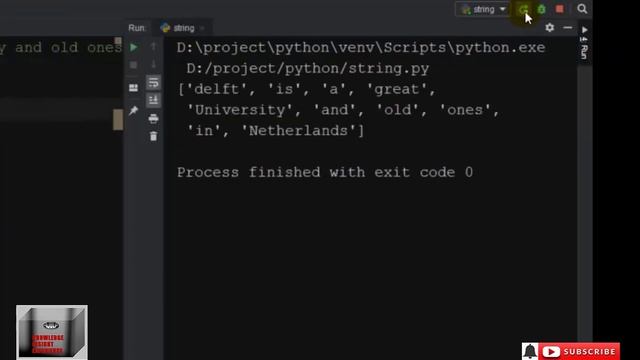This screenshot has height=360, width=640.
Task: Click the Run label of the tool window
Action: tap(137, 28)
